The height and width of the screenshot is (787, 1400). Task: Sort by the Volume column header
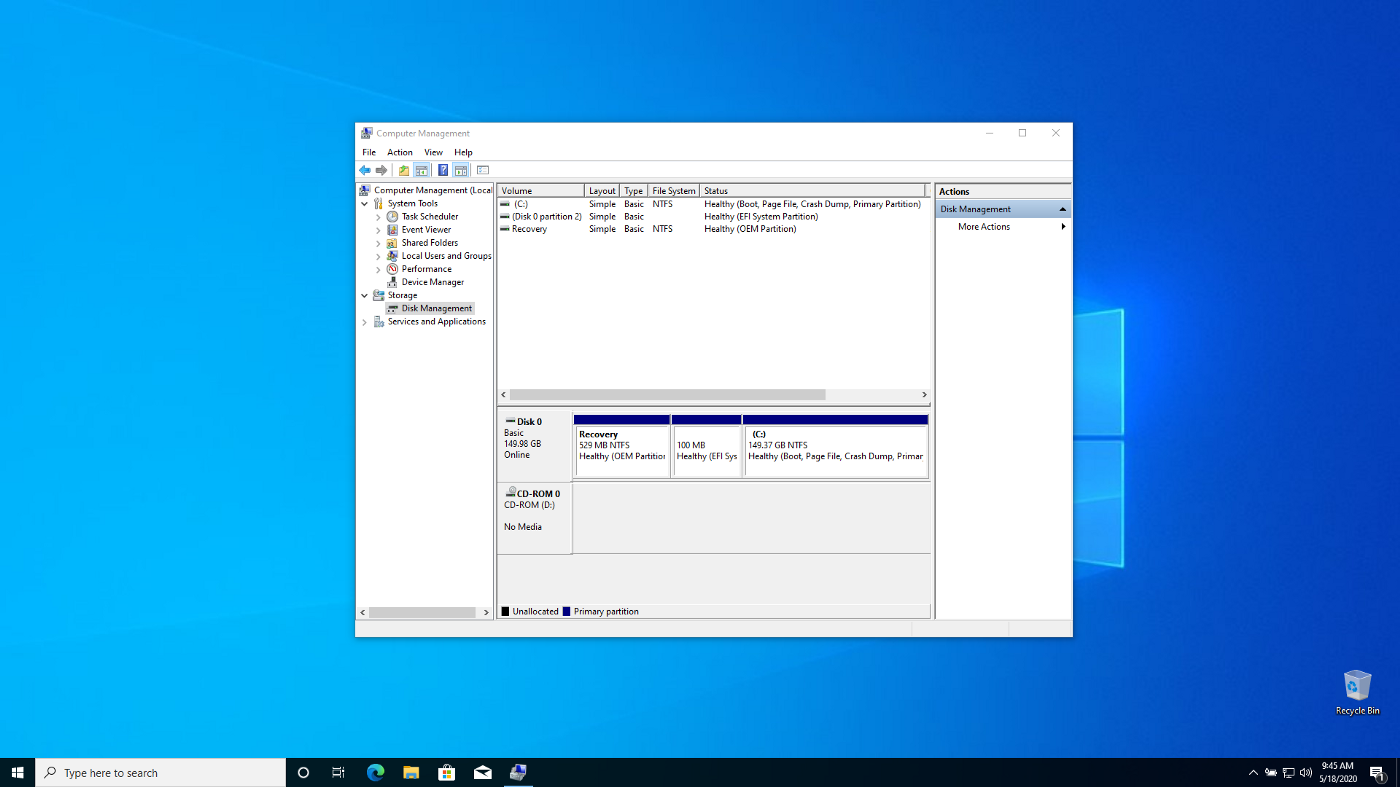[x=541, y=190]
